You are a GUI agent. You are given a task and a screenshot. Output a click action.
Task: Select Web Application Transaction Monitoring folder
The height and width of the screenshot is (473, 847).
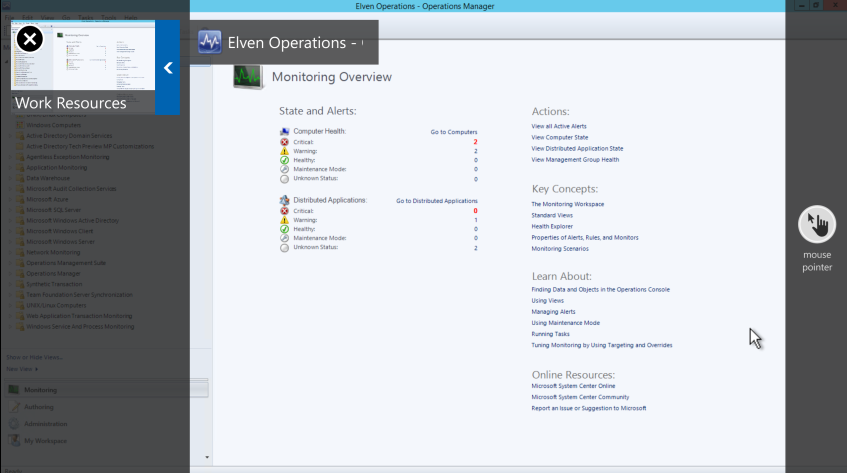coord(79,316)
